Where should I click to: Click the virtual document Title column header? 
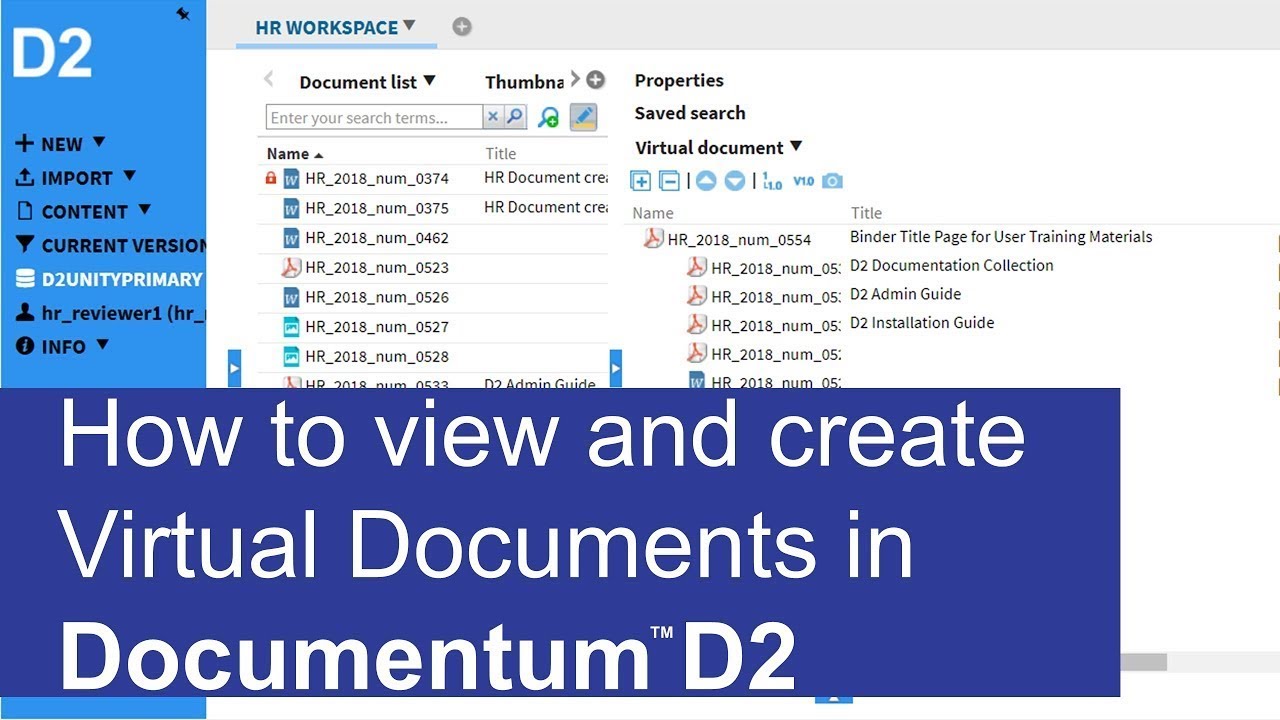pos(867,213)
